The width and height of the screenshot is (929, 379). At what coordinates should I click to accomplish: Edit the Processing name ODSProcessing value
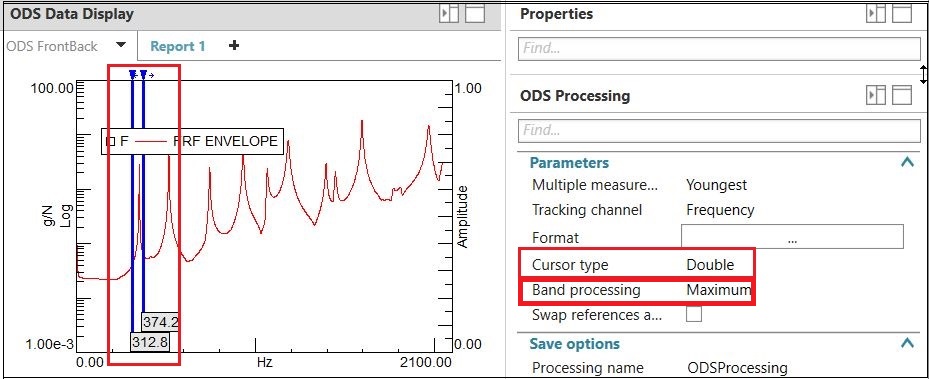(x=737, y=368)
